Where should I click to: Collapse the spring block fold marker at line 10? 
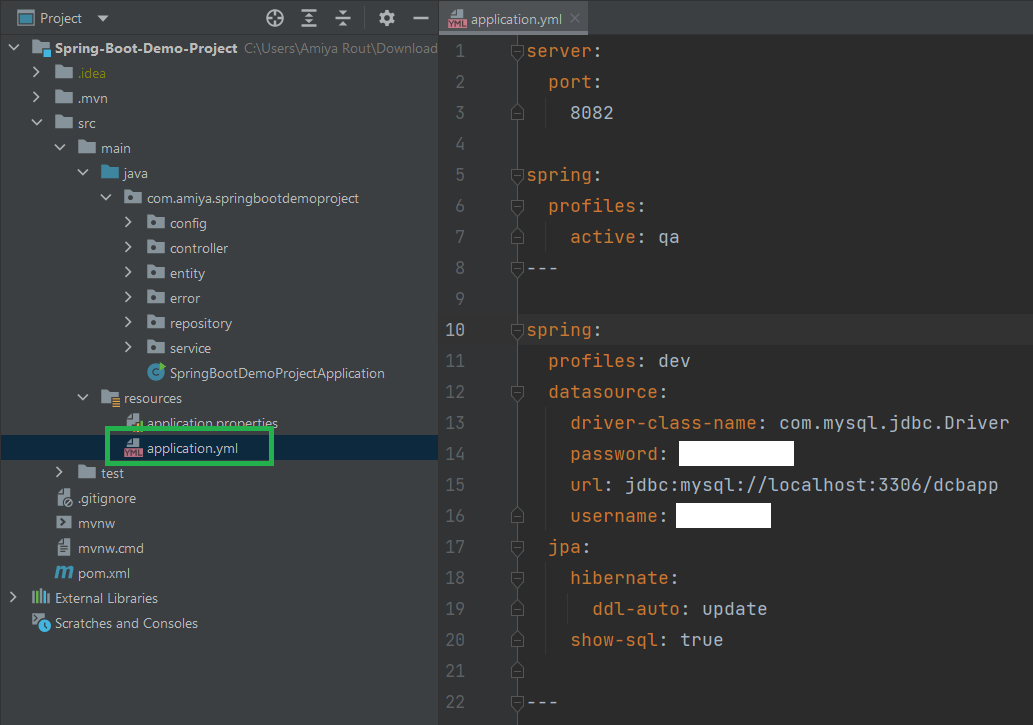point(517,330)
